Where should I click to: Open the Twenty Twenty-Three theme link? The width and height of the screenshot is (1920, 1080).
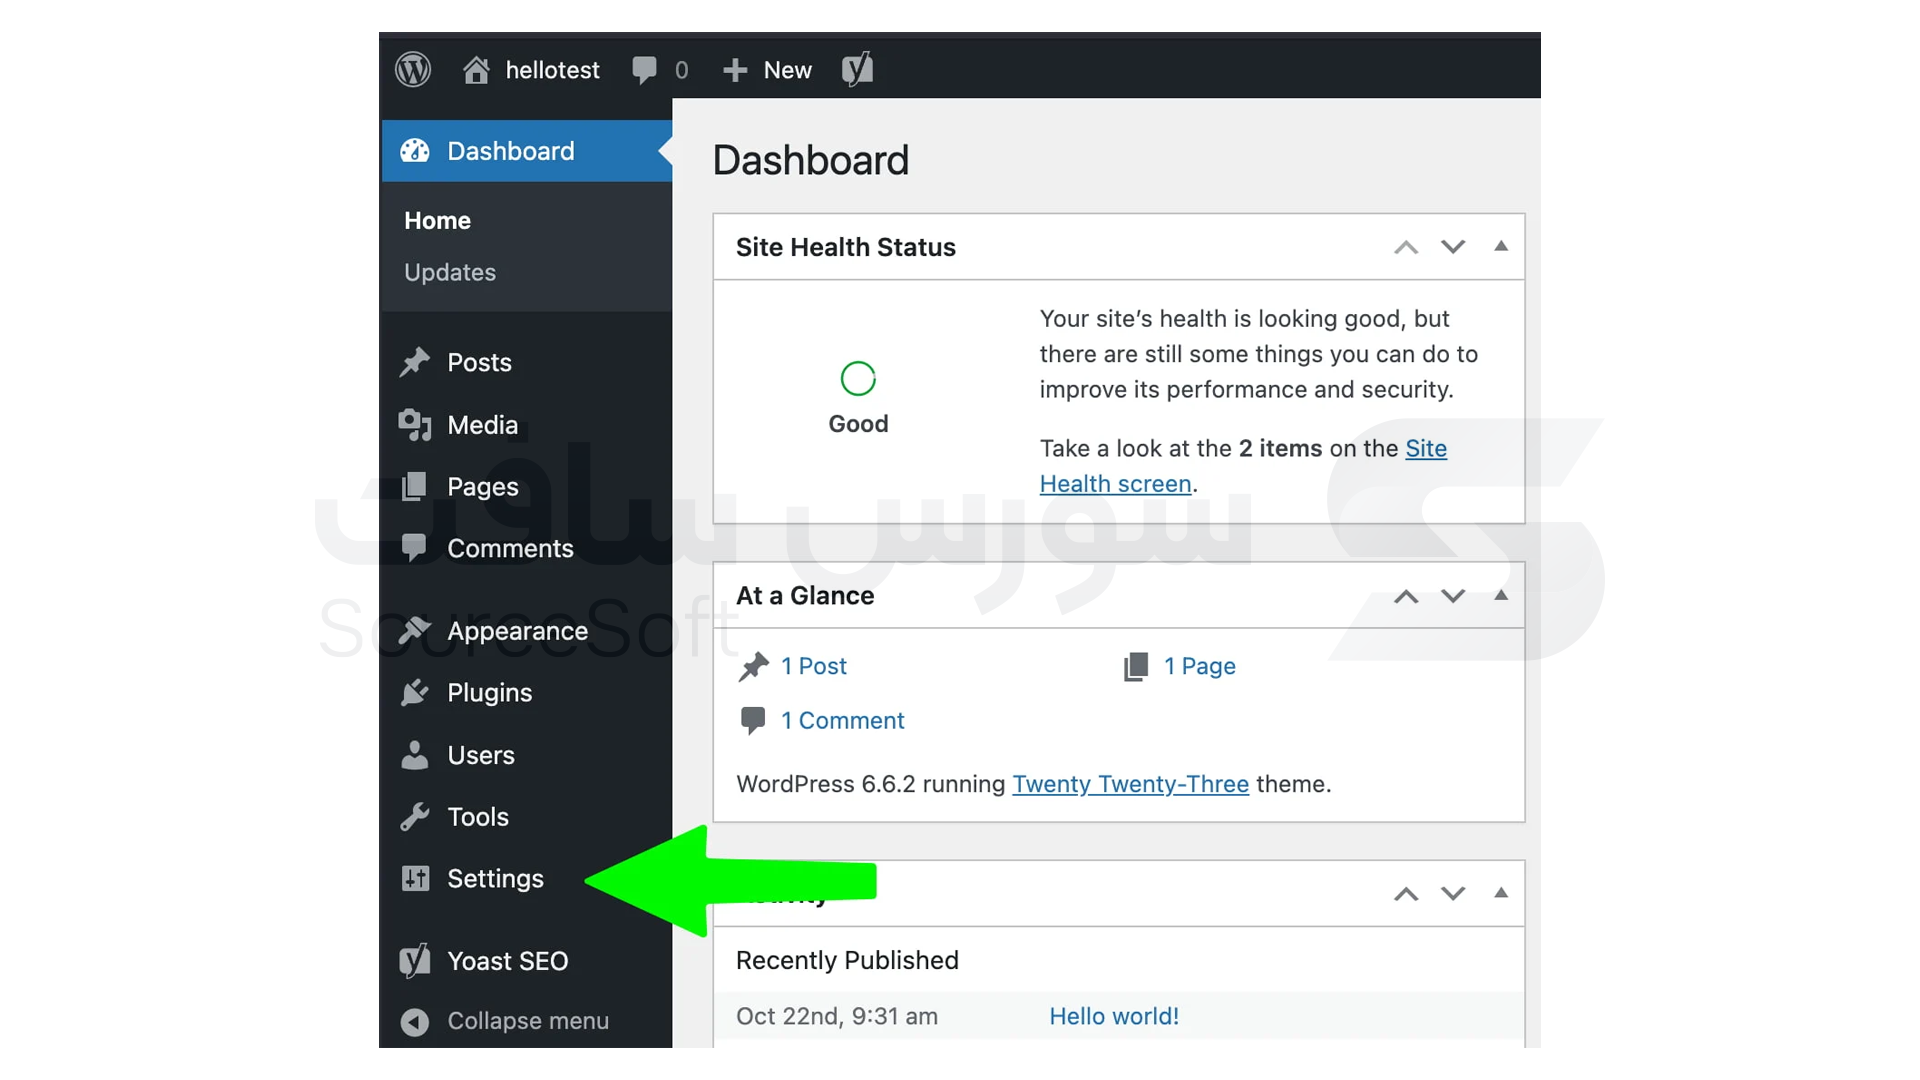(x=1130, y=784)
